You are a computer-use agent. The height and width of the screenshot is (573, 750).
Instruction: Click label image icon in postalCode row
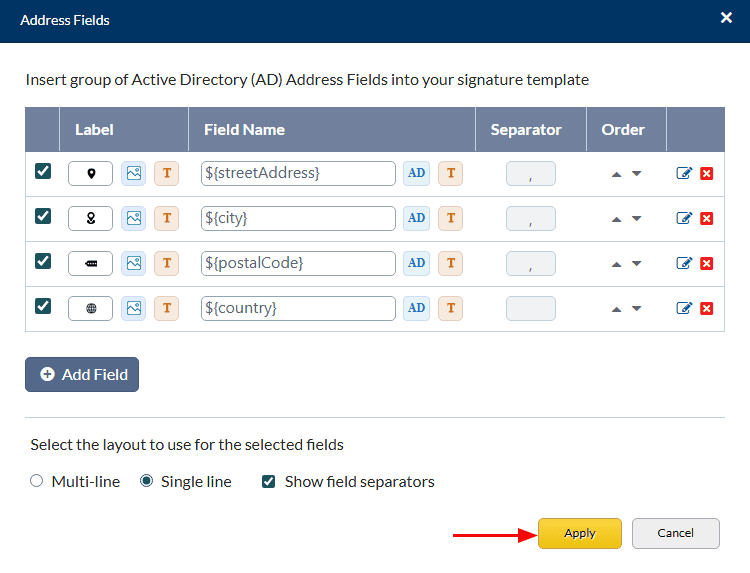point(133,263)
